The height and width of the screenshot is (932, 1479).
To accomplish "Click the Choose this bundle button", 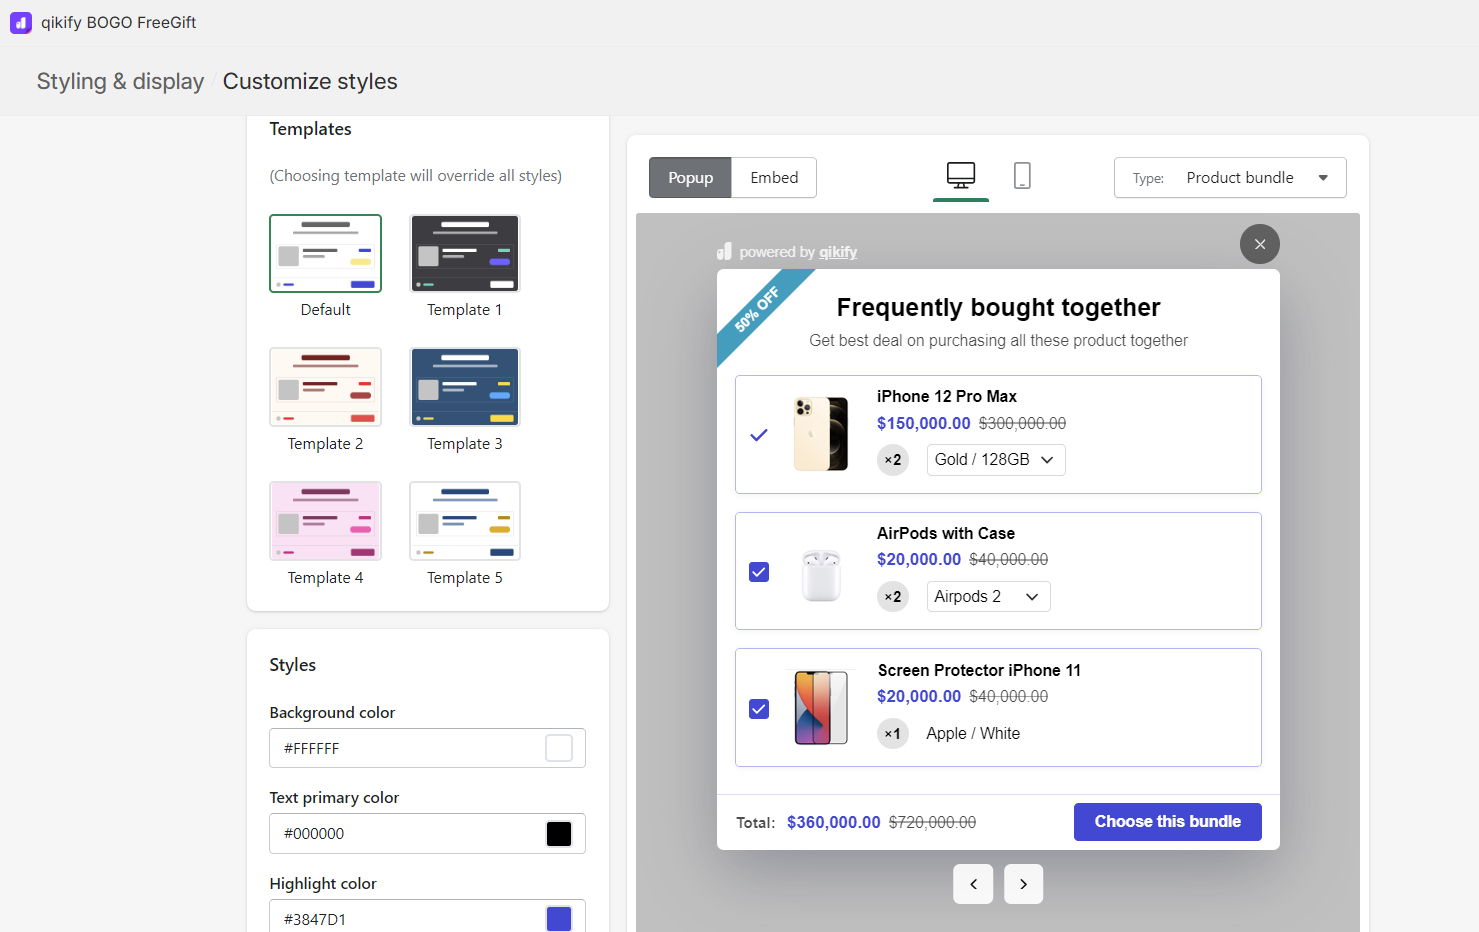I will tap(1168, 822).
